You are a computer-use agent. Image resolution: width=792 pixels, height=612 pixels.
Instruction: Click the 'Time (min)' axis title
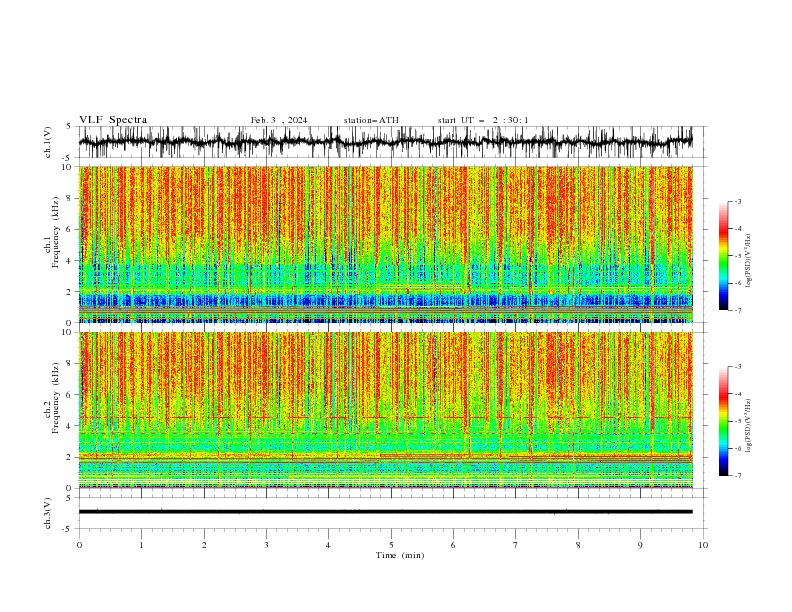point(400,555)
